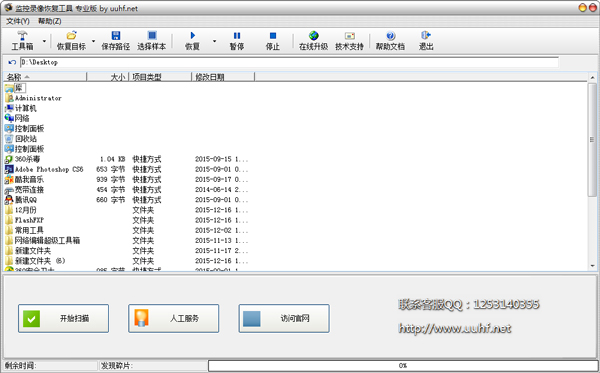The width and height of the screenshot is (600, 373).
Task: Open the 工具箱 toolbox tool
Action: coord(22,41)
